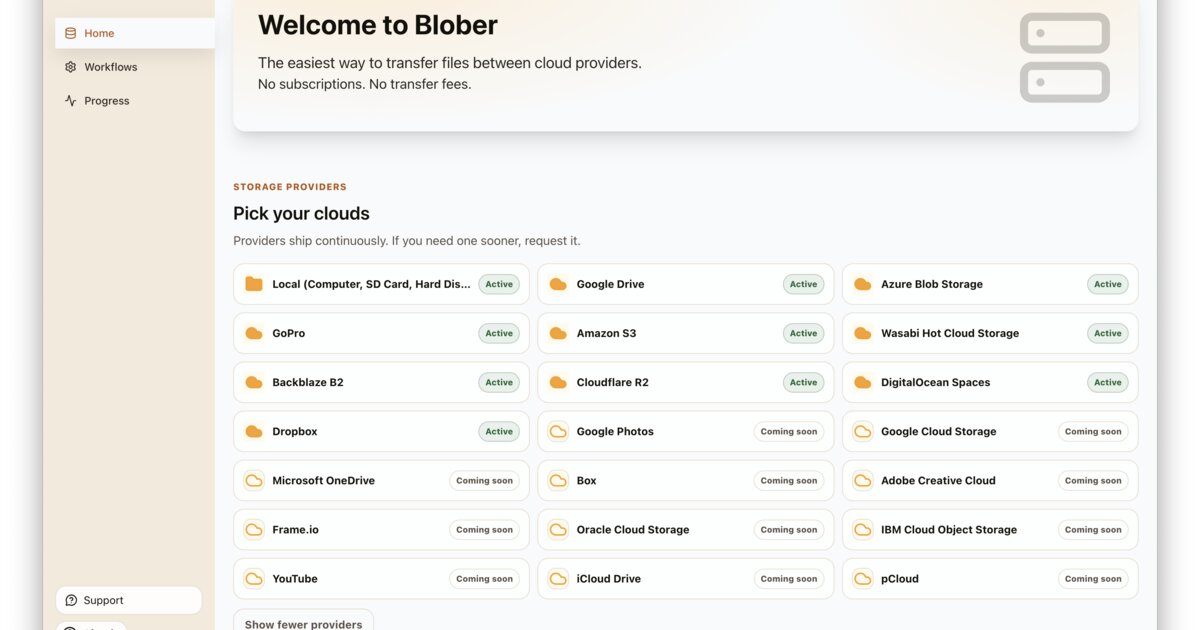
Task: Click the pCloud outline cloud icon
Action: (862, 578)
